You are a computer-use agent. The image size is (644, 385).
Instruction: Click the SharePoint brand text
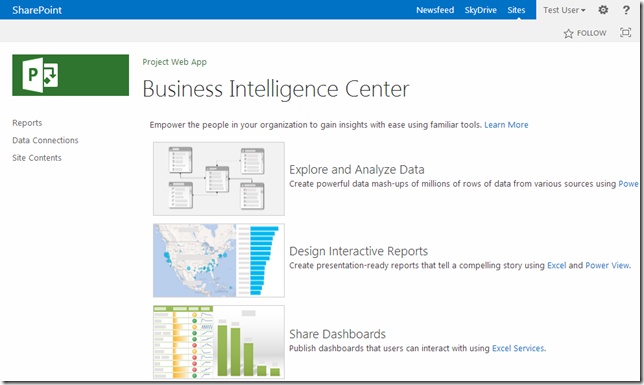37,10
